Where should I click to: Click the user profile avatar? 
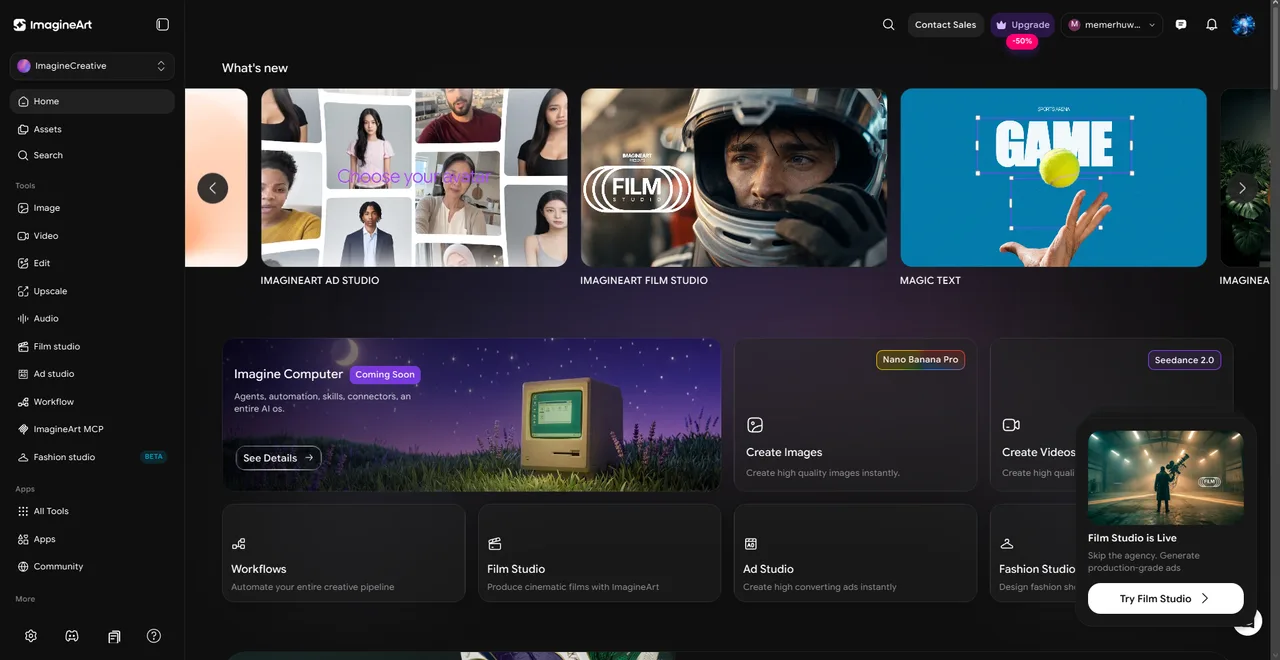pyautogui.click(x=1243, y=25)
